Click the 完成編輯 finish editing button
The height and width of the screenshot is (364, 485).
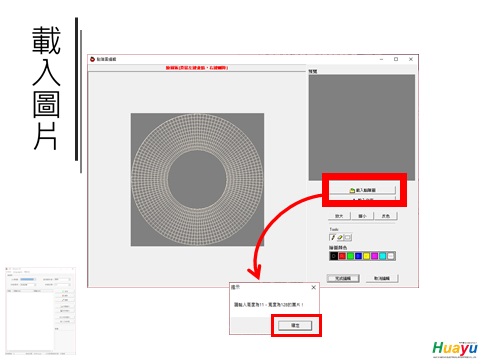point(343,278)
